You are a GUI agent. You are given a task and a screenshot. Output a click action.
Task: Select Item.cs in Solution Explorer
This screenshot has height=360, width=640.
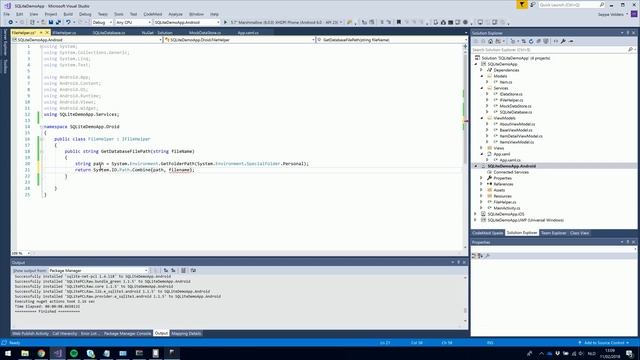click(x=506, y=82)
